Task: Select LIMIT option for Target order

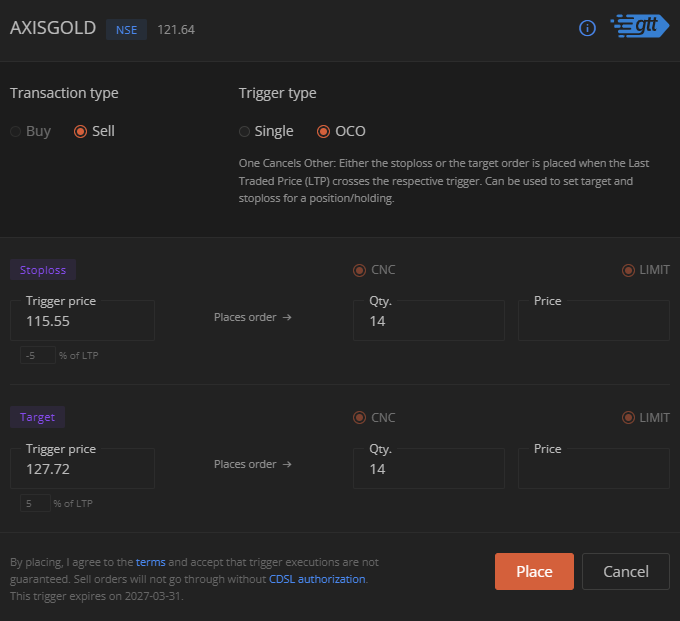Action: [x=628, y=418]
